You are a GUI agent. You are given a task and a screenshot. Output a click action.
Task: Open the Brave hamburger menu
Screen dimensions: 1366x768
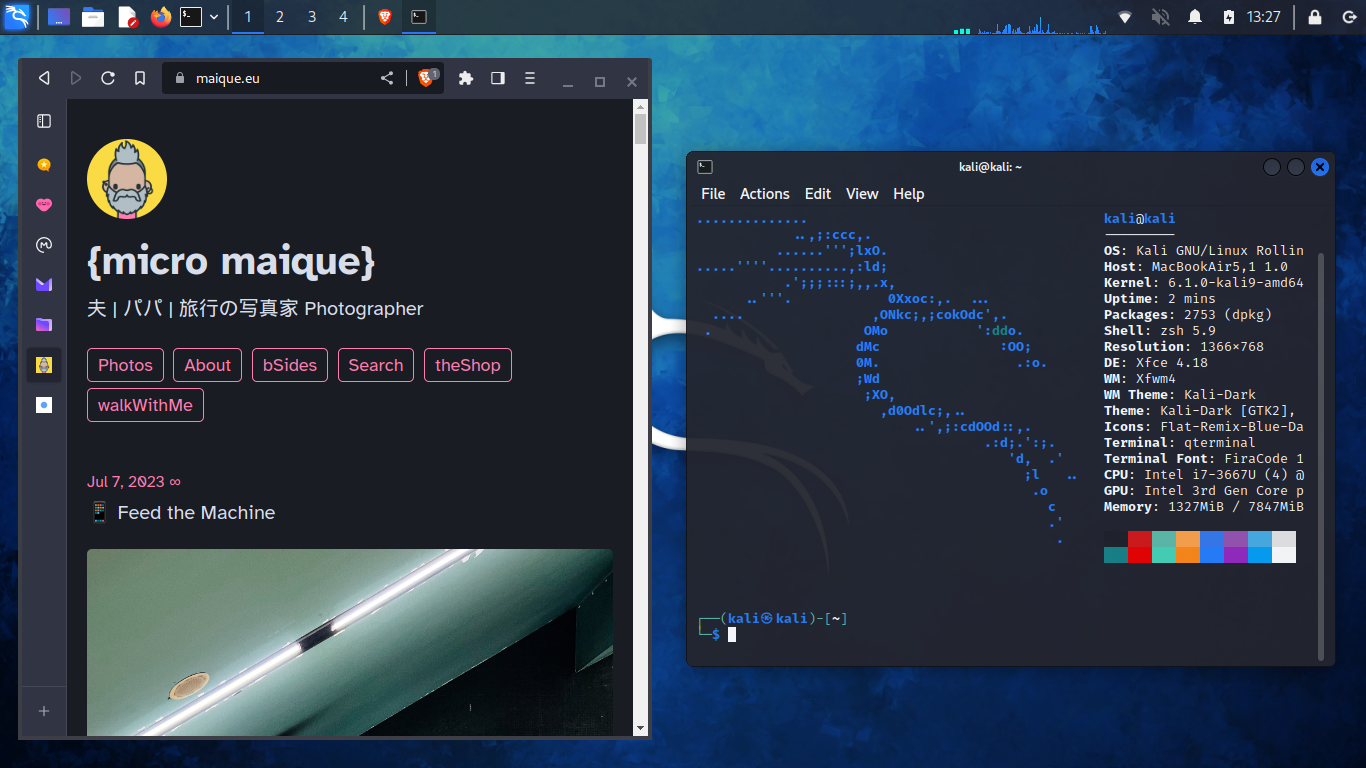tap(530, 78)
